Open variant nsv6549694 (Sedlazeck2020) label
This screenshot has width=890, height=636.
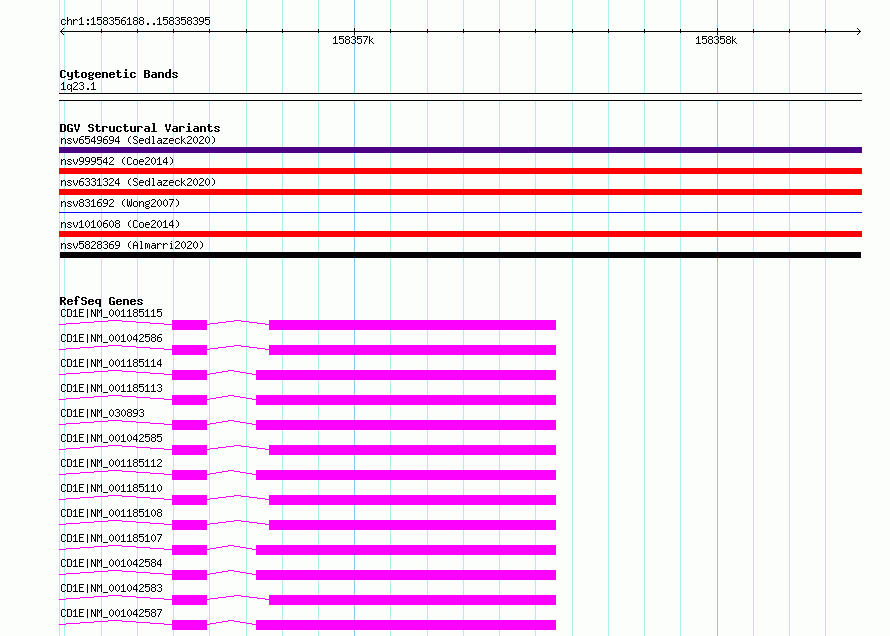pyautogui.click(x=138, y=140)
